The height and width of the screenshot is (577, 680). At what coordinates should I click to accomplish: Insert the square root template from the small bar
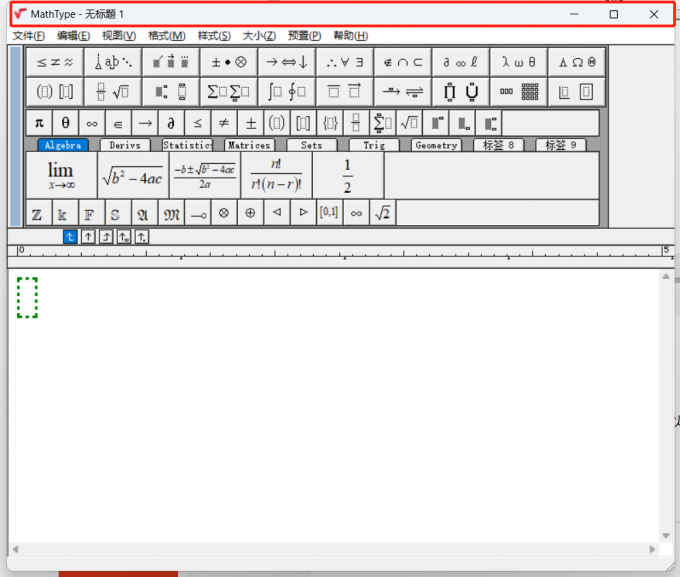point(409,123)
